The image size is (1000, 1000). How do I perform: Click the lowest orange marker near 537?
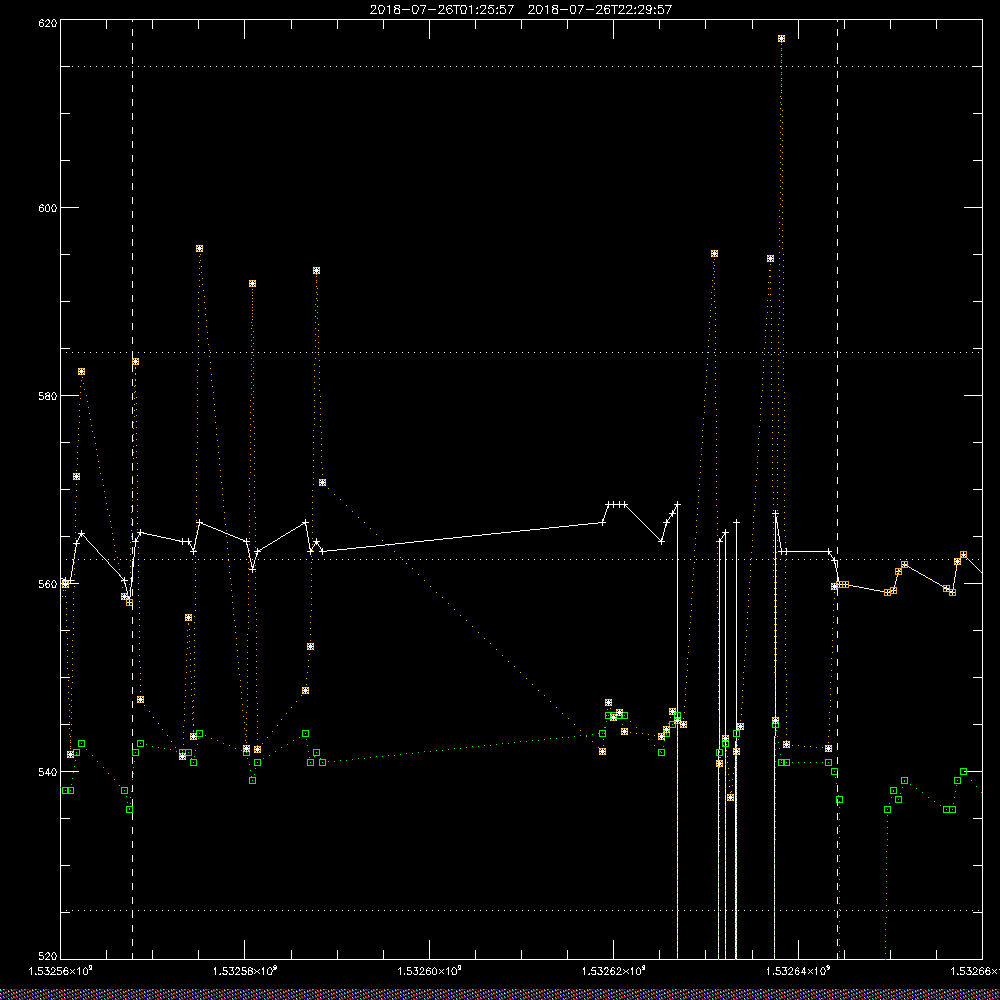click(730, 797)
